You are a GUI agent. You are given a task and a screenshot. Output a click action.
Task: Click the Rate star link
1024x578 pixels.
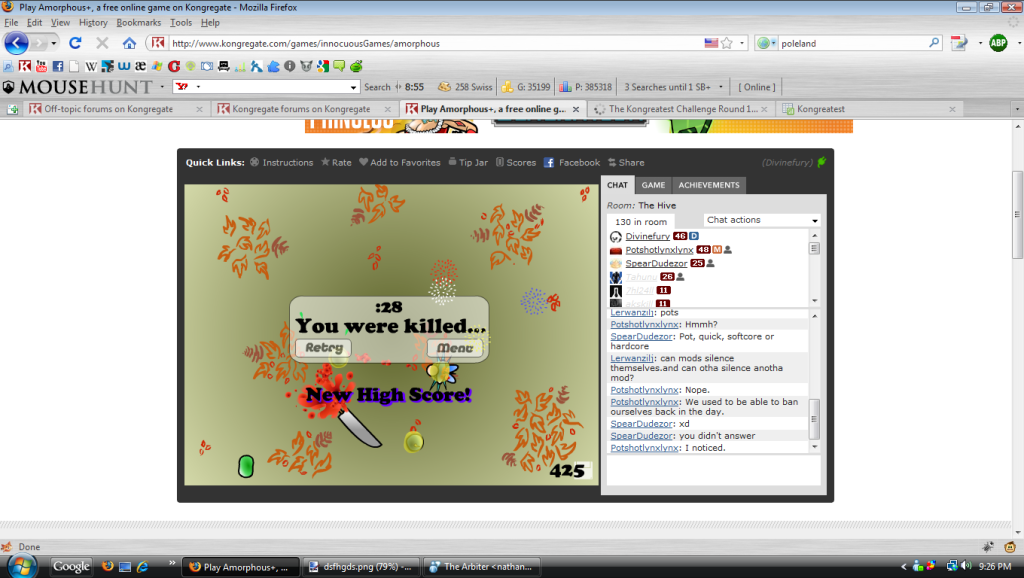[336, 163]
